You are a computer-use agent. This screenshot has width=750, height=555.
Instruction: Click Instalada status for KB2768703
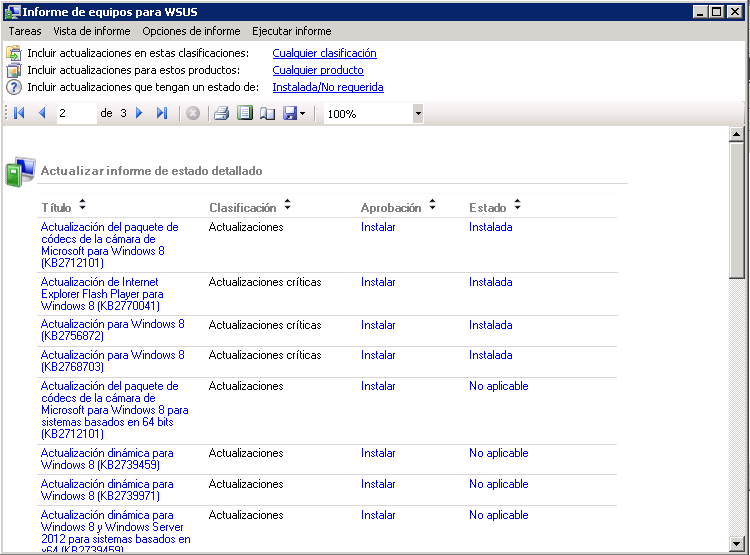pos(490,355)
